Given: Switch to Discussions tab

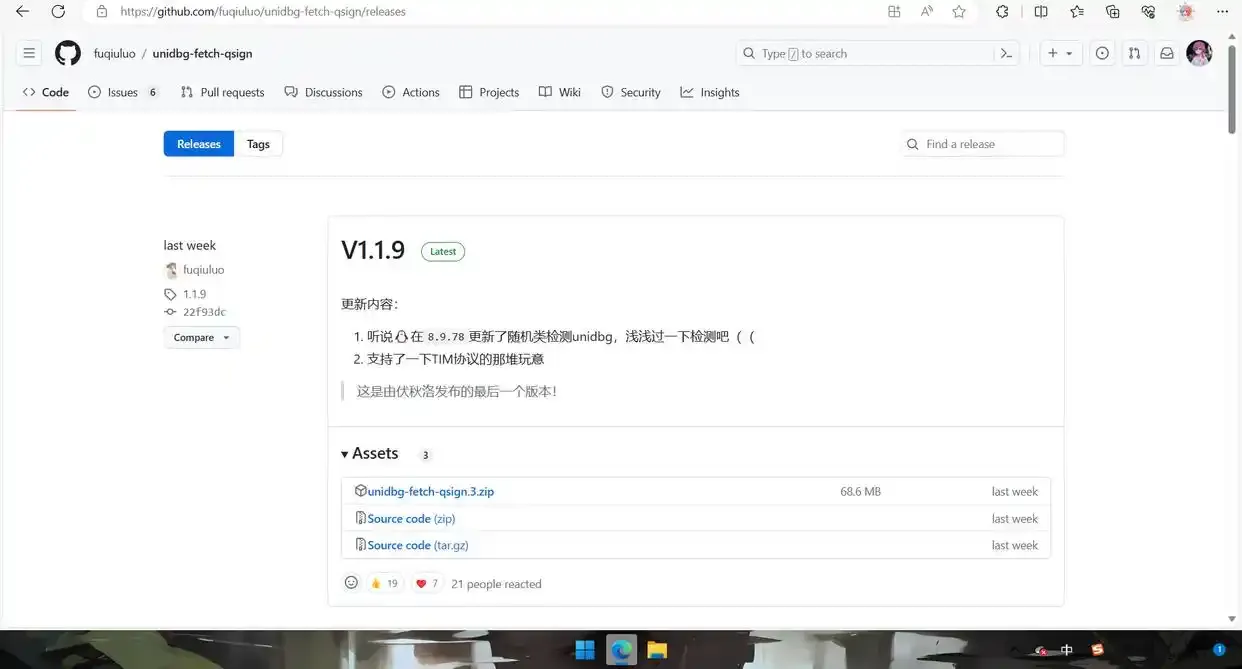Looking at the screenshot, I should pos(323,92).
